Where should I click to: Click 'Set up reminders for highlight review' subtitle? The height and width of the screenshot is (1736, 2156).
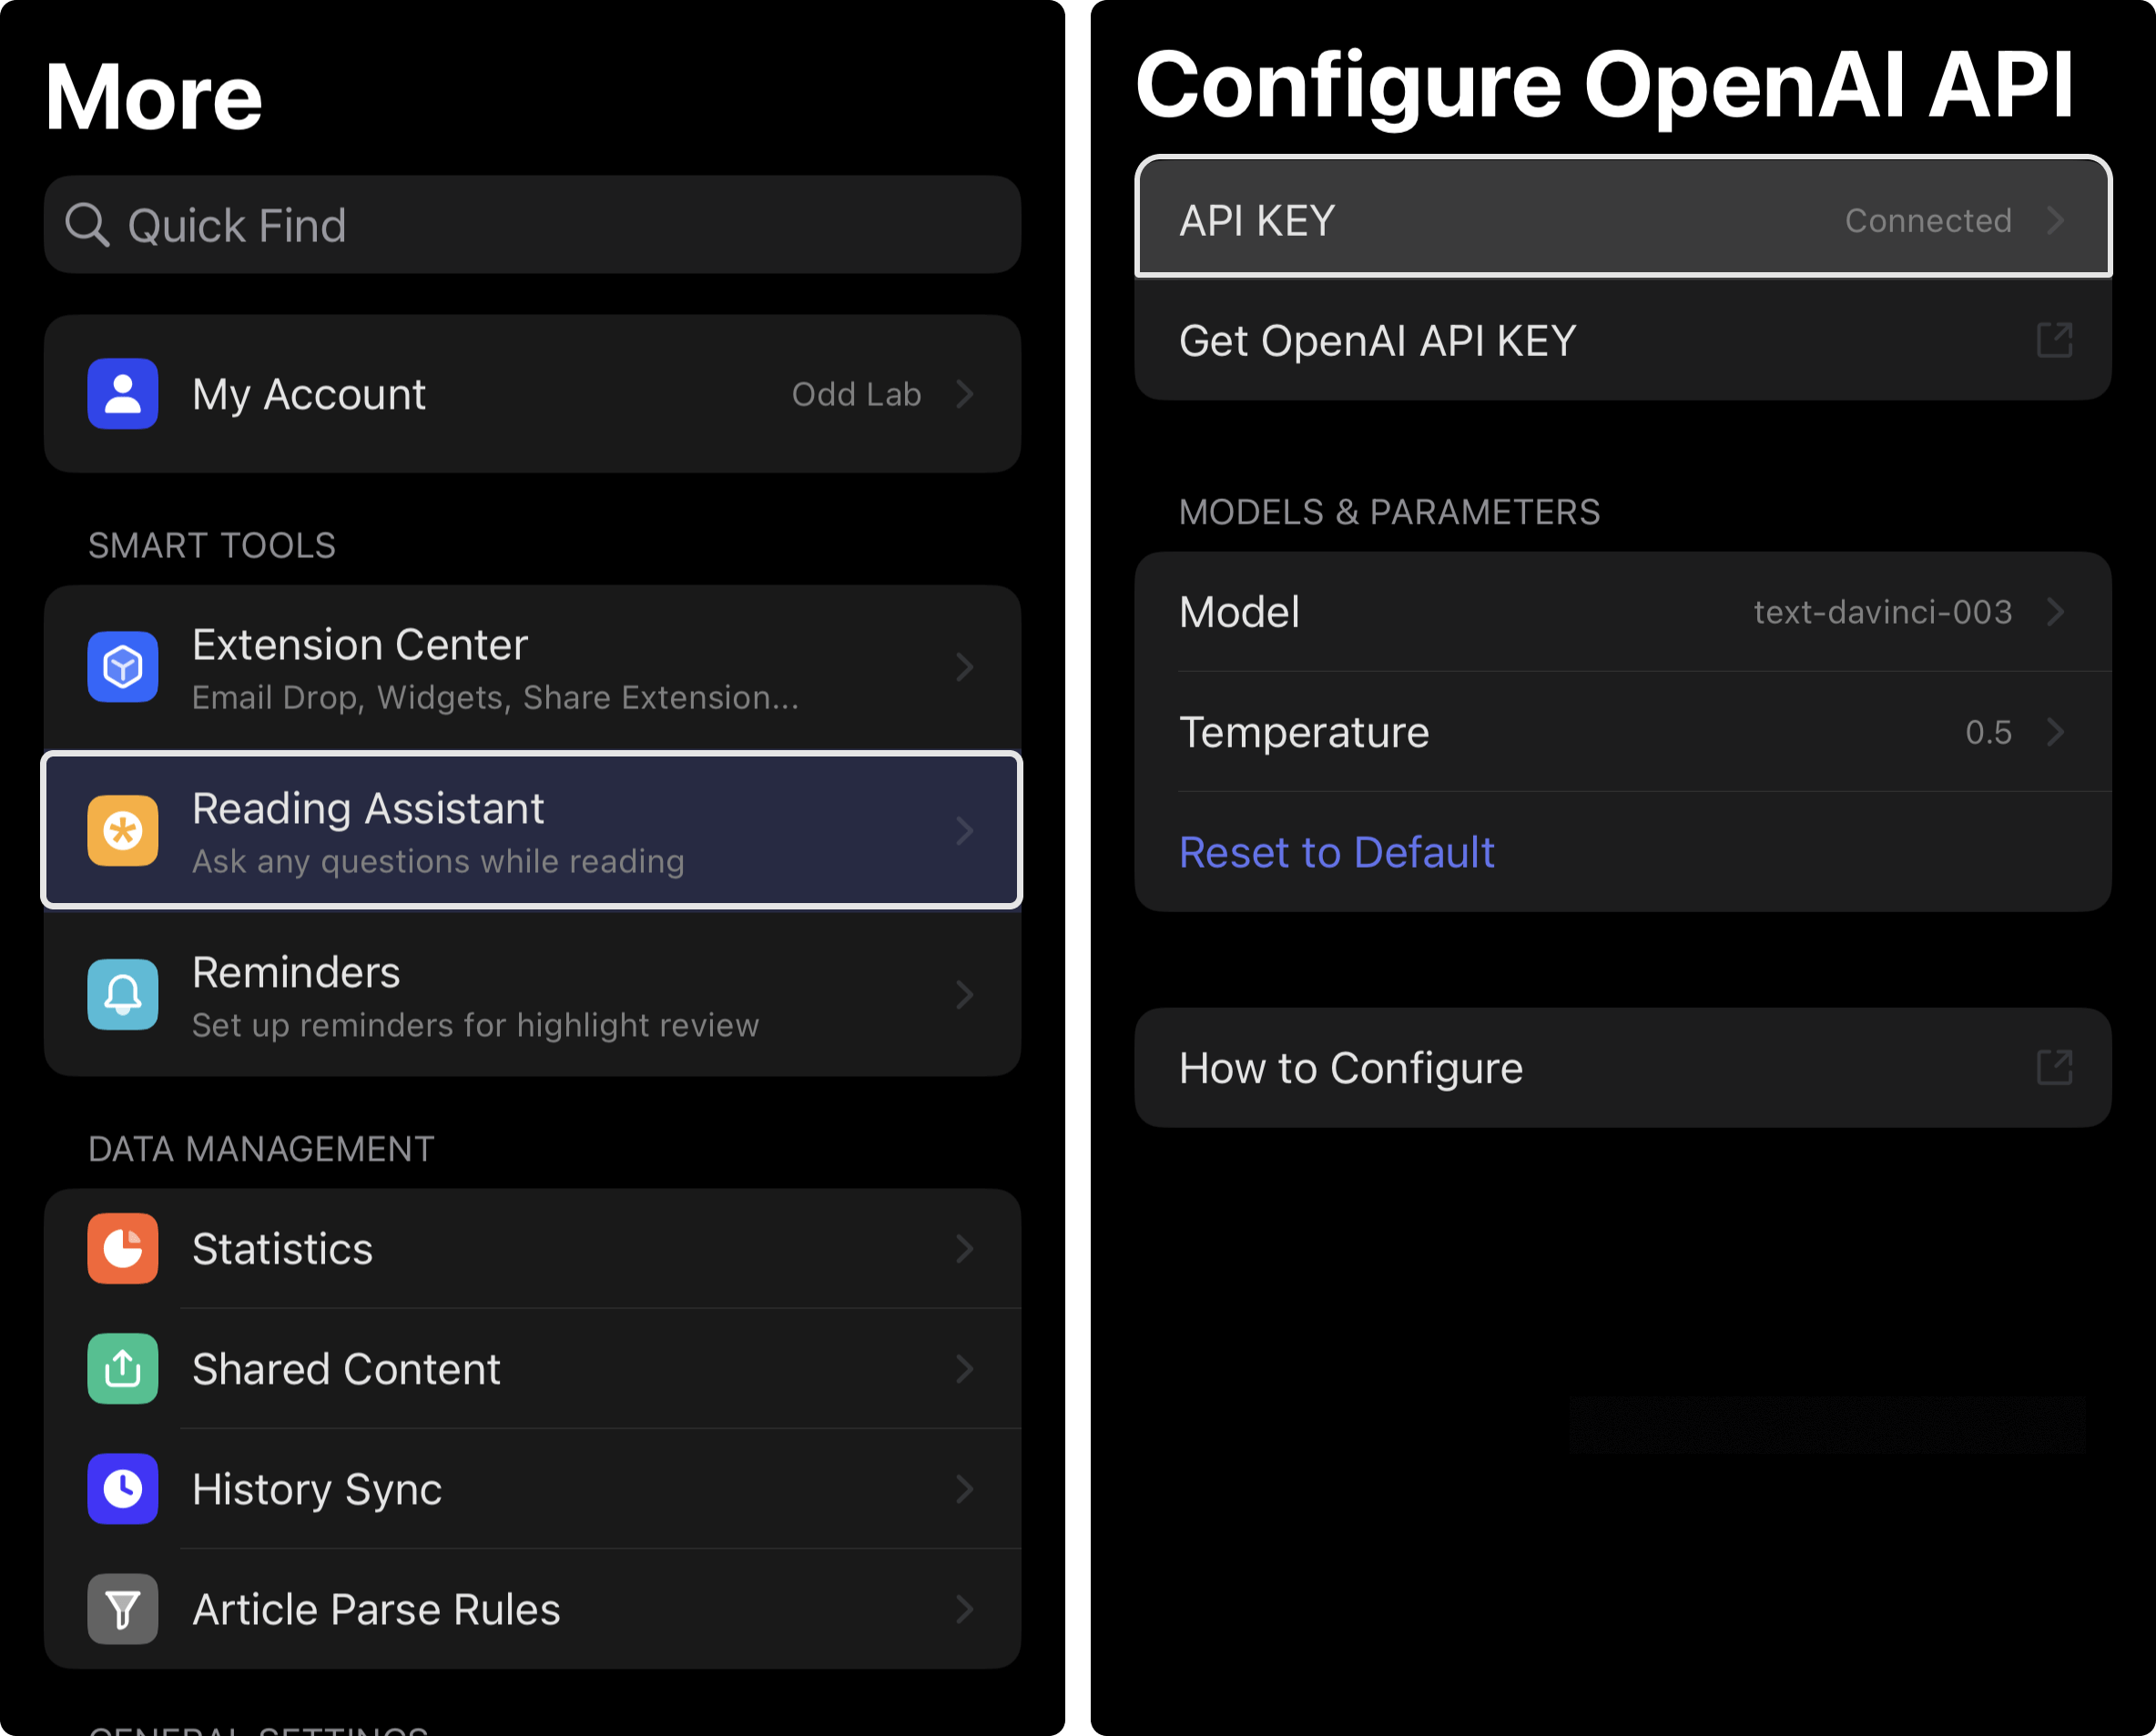click(475, 1025)
